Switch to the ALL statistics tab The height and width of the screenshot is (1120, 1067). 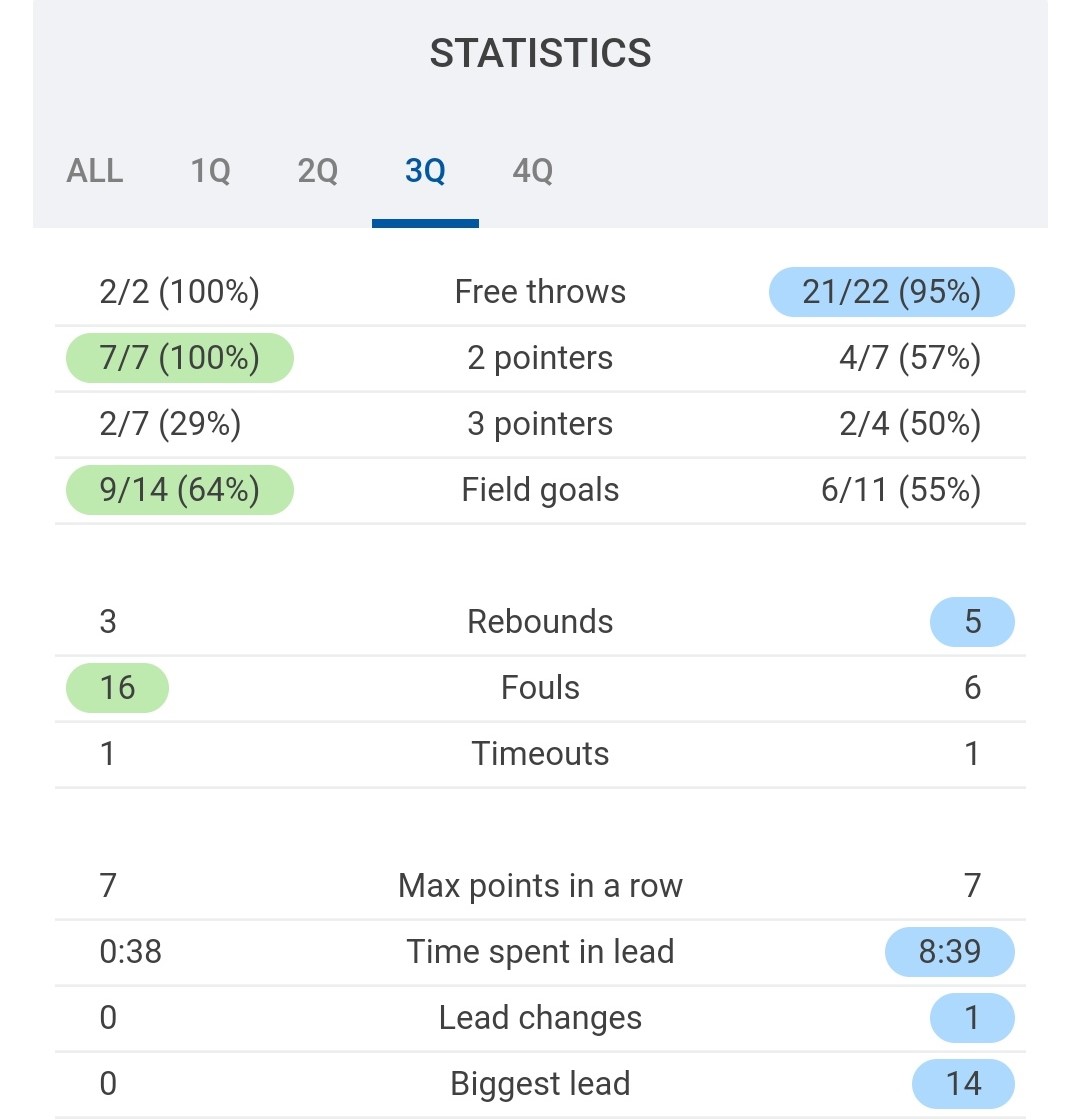point(95,171)
